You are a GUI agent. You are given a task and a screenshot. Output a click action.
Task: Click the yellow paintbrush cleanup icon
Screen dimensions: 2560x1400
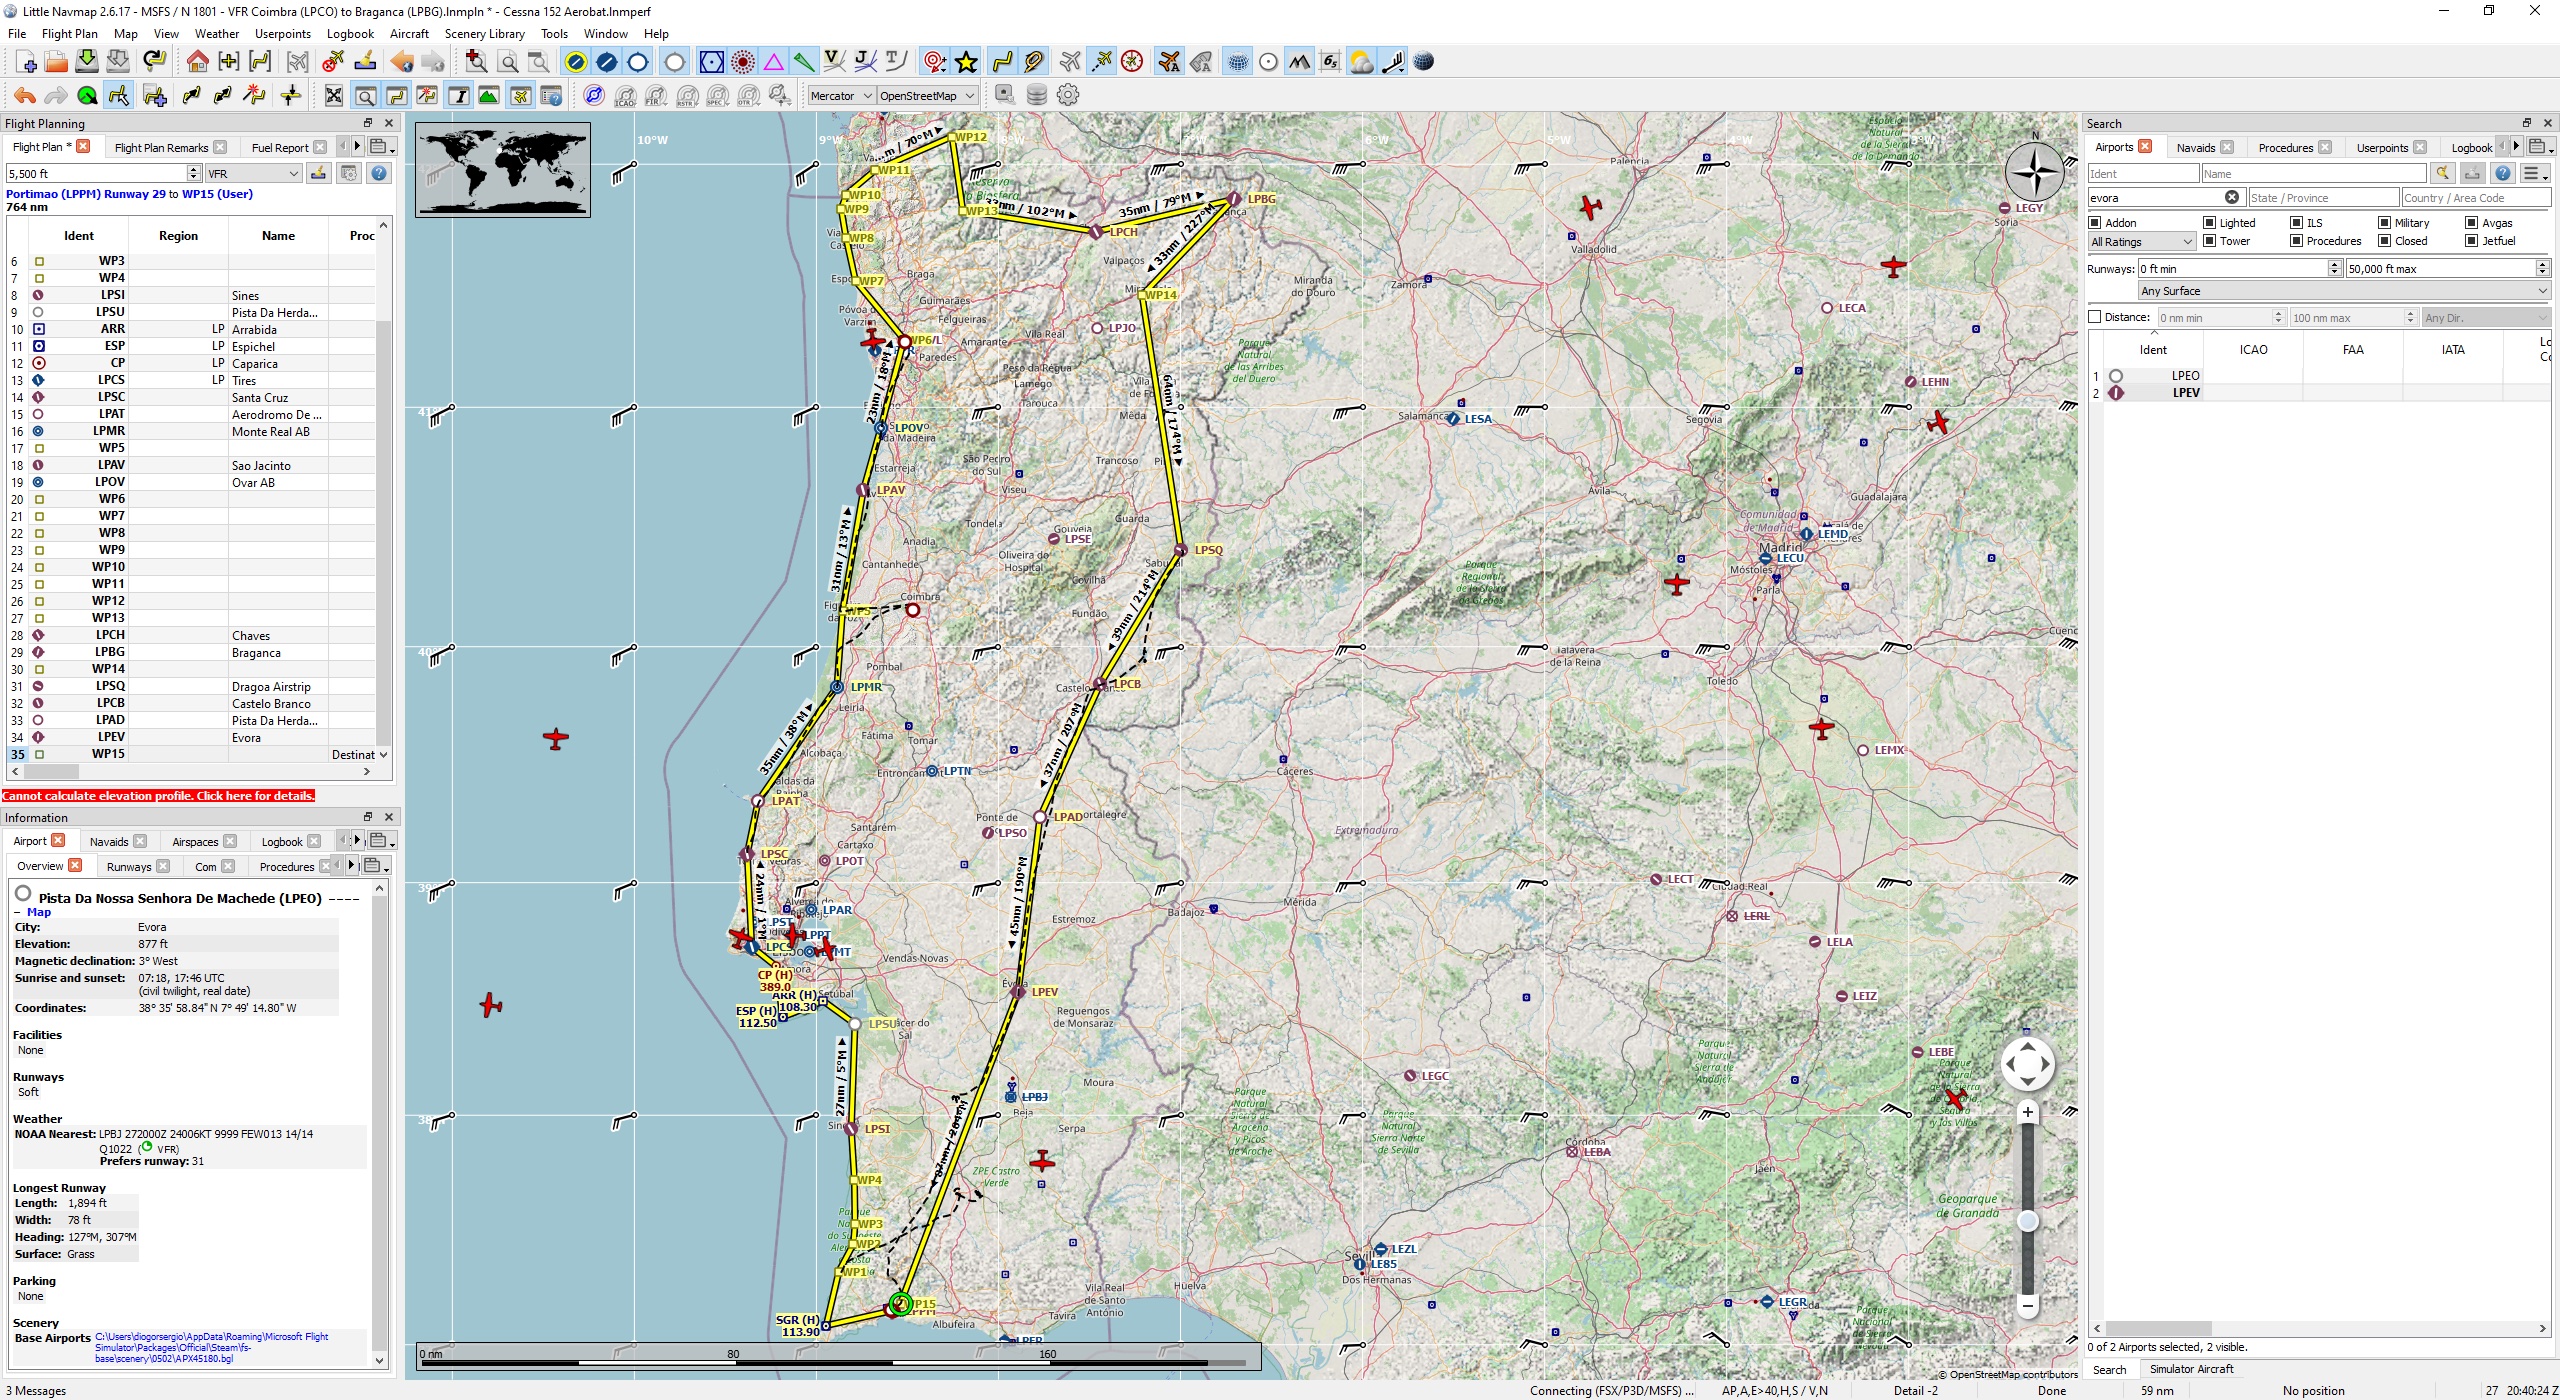click(x=365, y=62)
